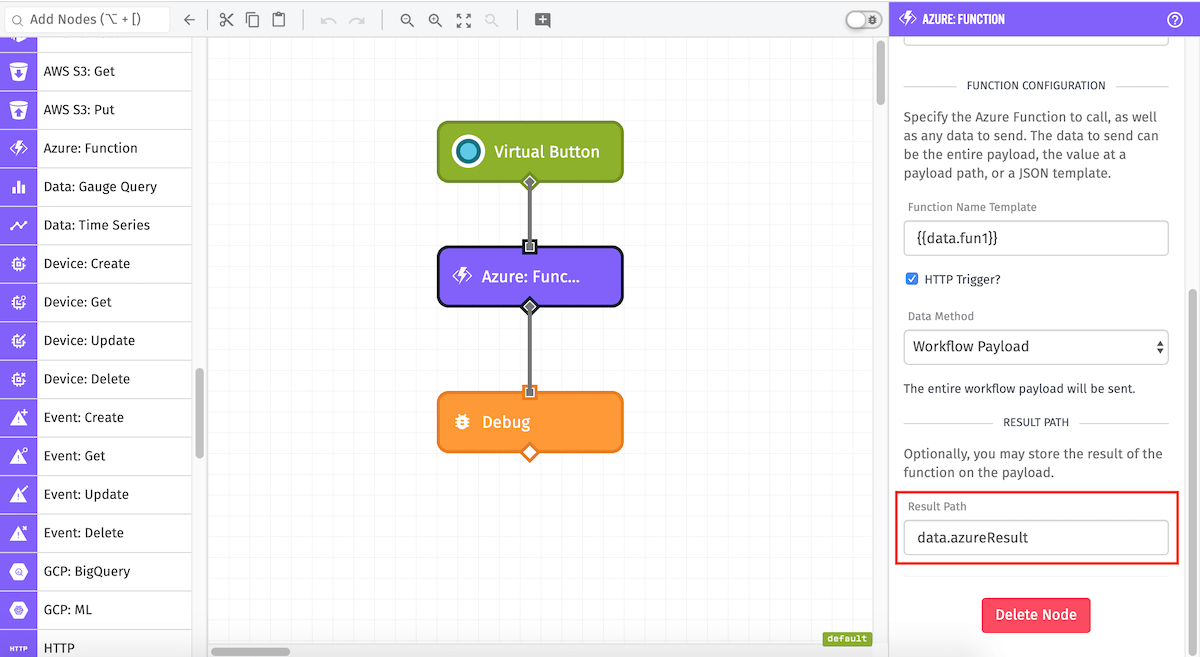Select the Debug node on canvas
Image resolution: width=1200 pixels, height=657 pixels.
(530, 422)
